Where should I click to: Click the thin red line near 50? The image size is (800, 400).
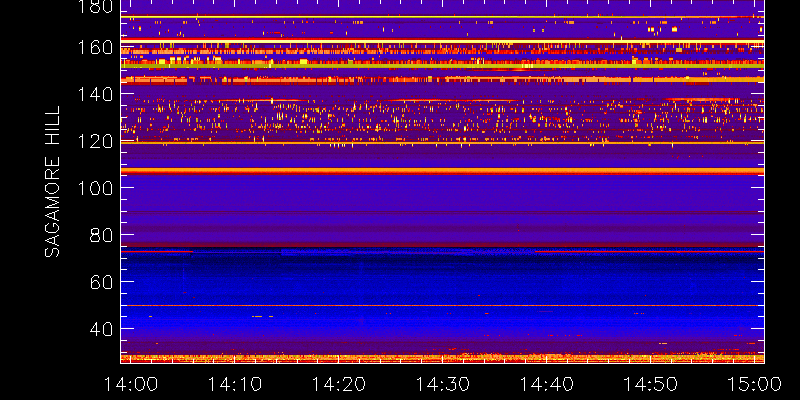pos(442,306)
